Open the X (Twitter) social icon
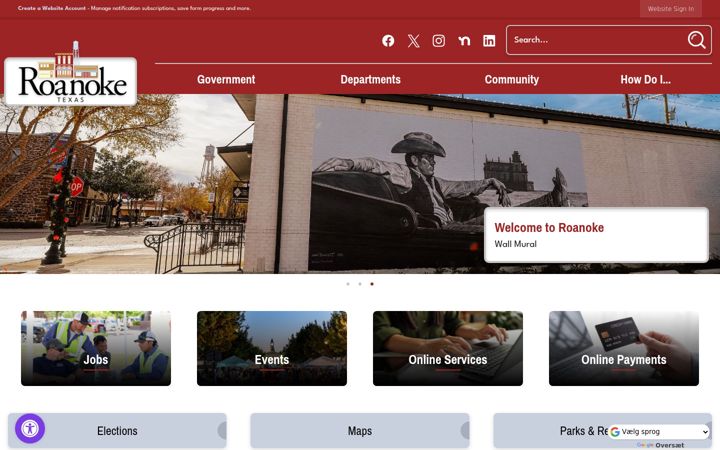Screen dimensions: 720x450 pos(413,41)
